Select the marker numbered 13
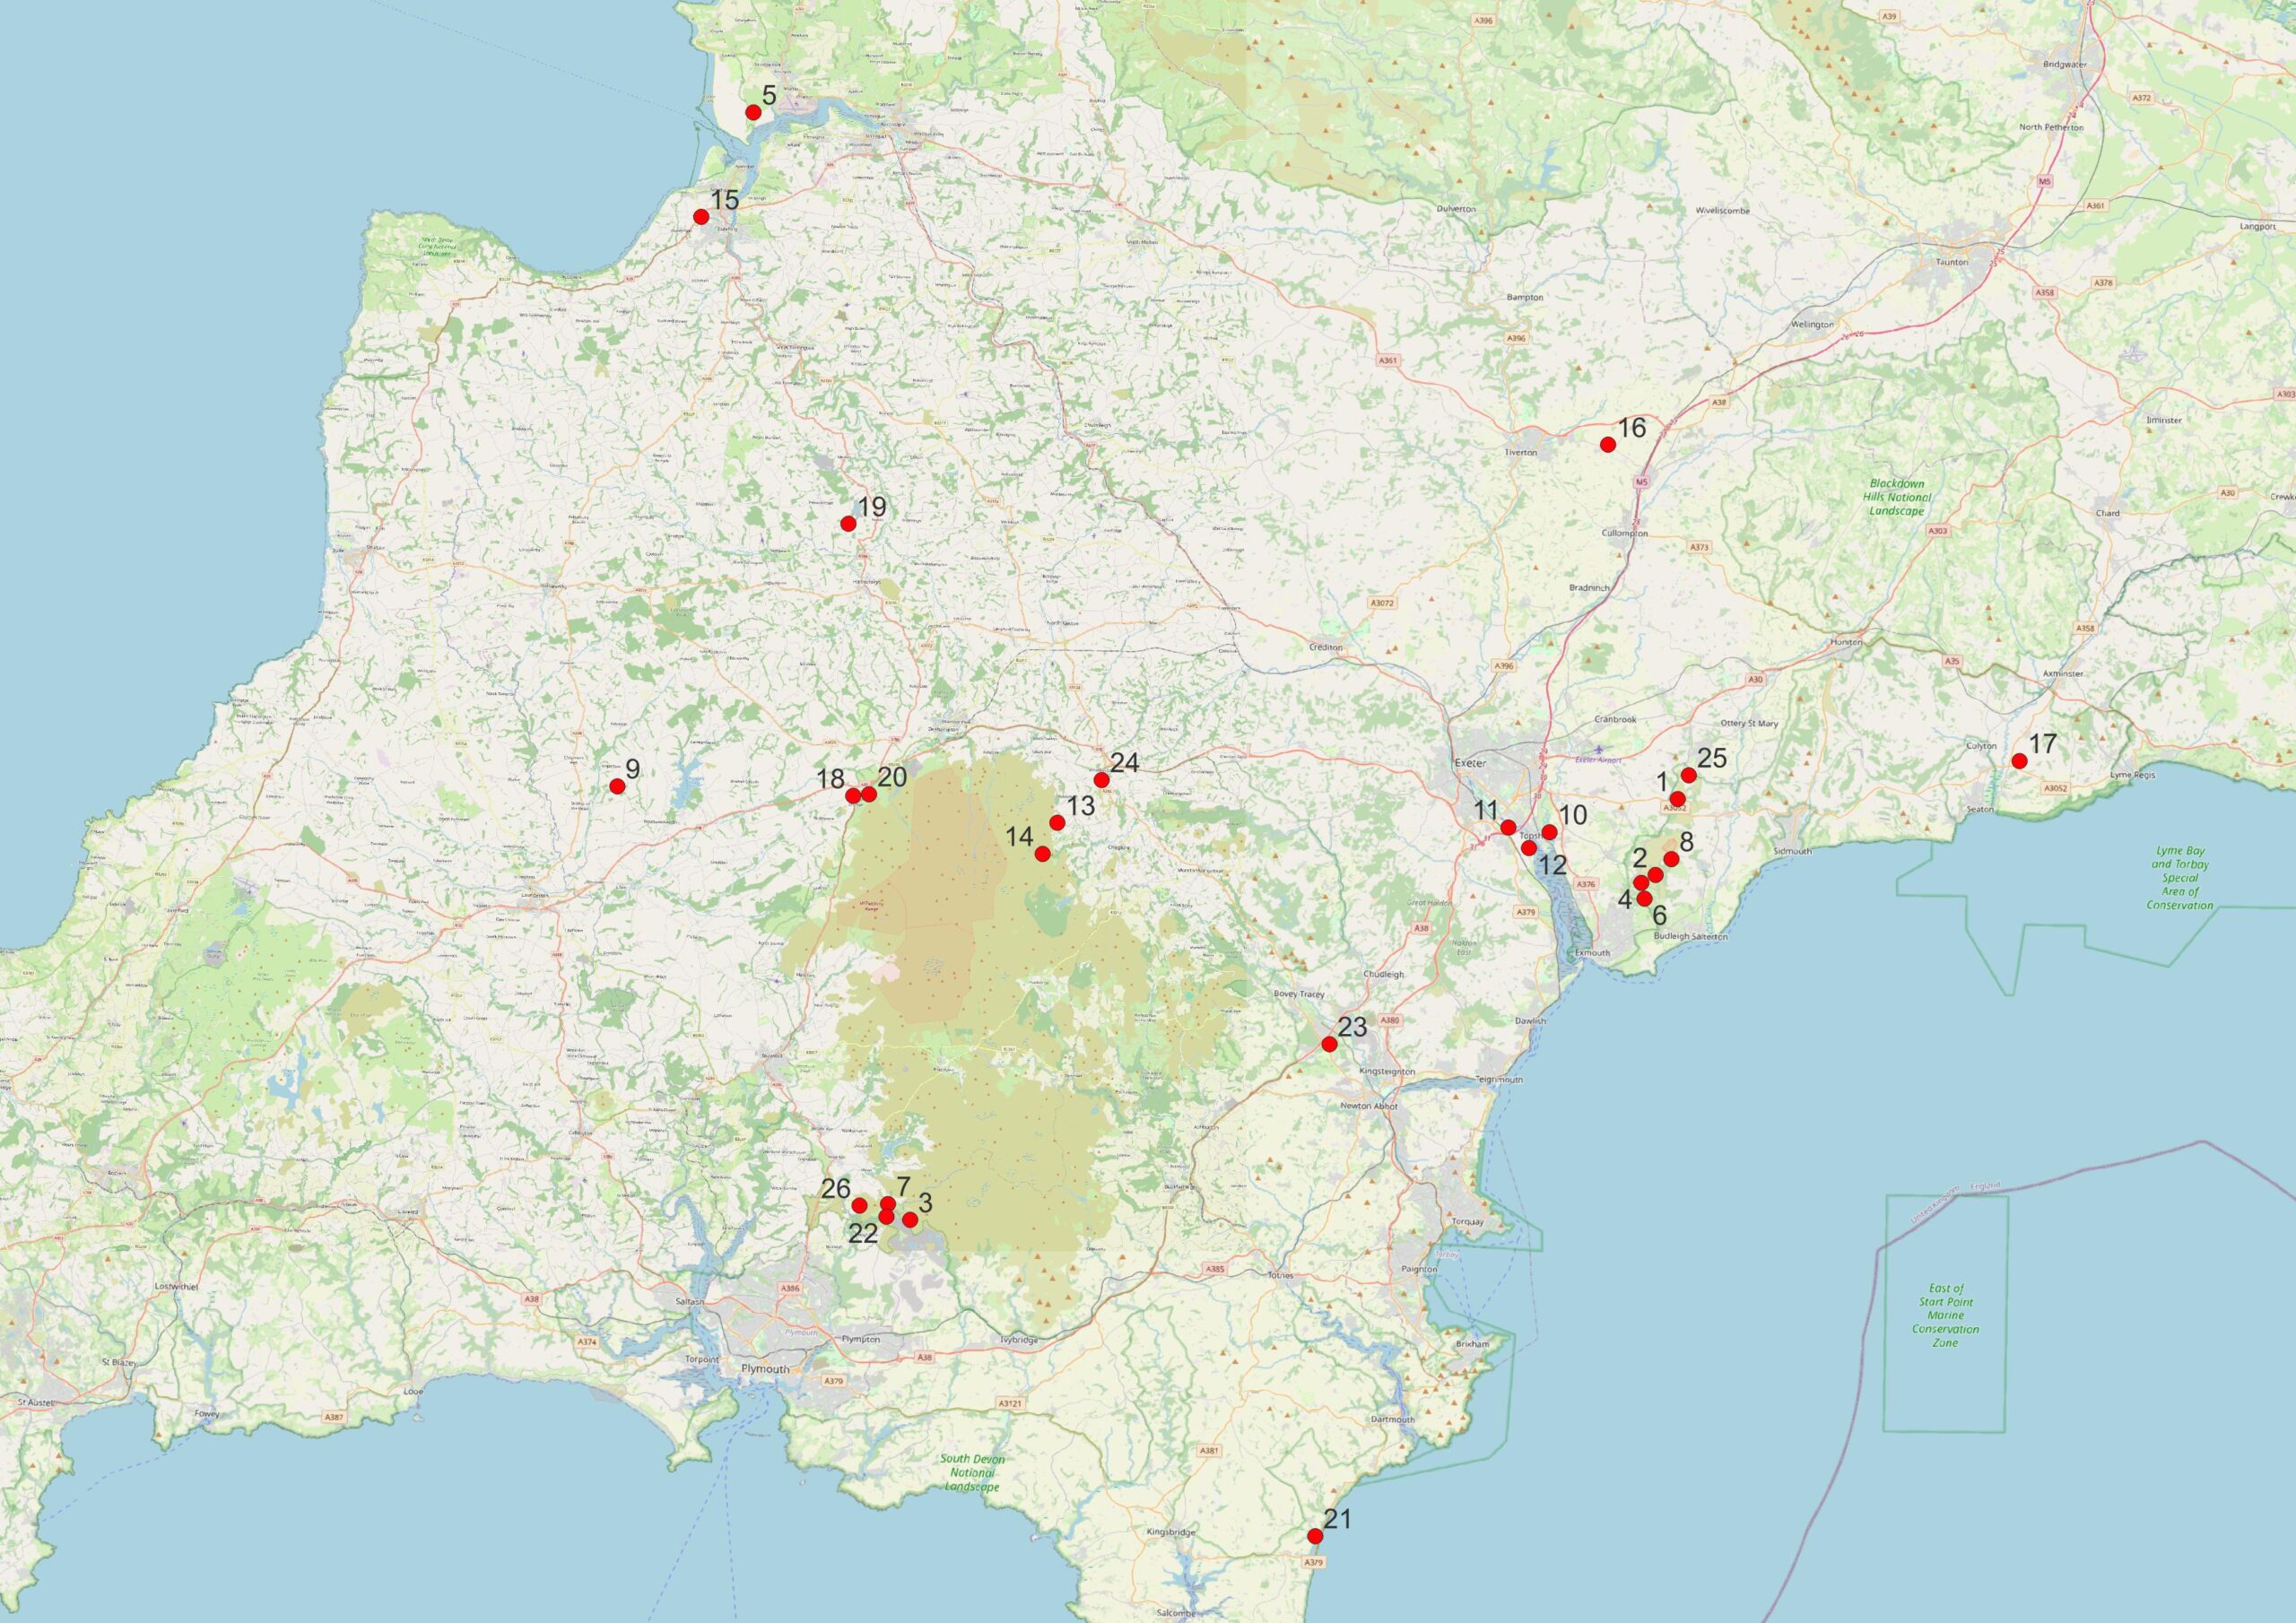The image size is (2296, 1623). pos(1057,823)
